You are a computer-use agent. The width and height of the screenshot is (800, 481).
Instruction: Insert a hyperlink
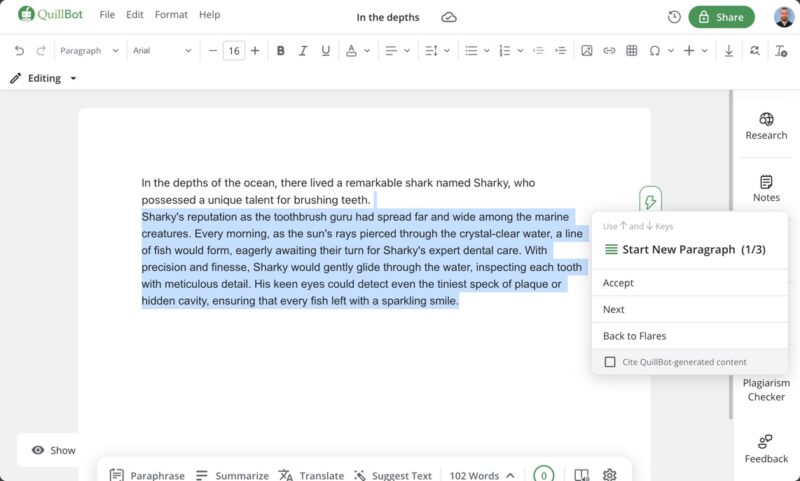pyautogui.click(x=609, y=50)
